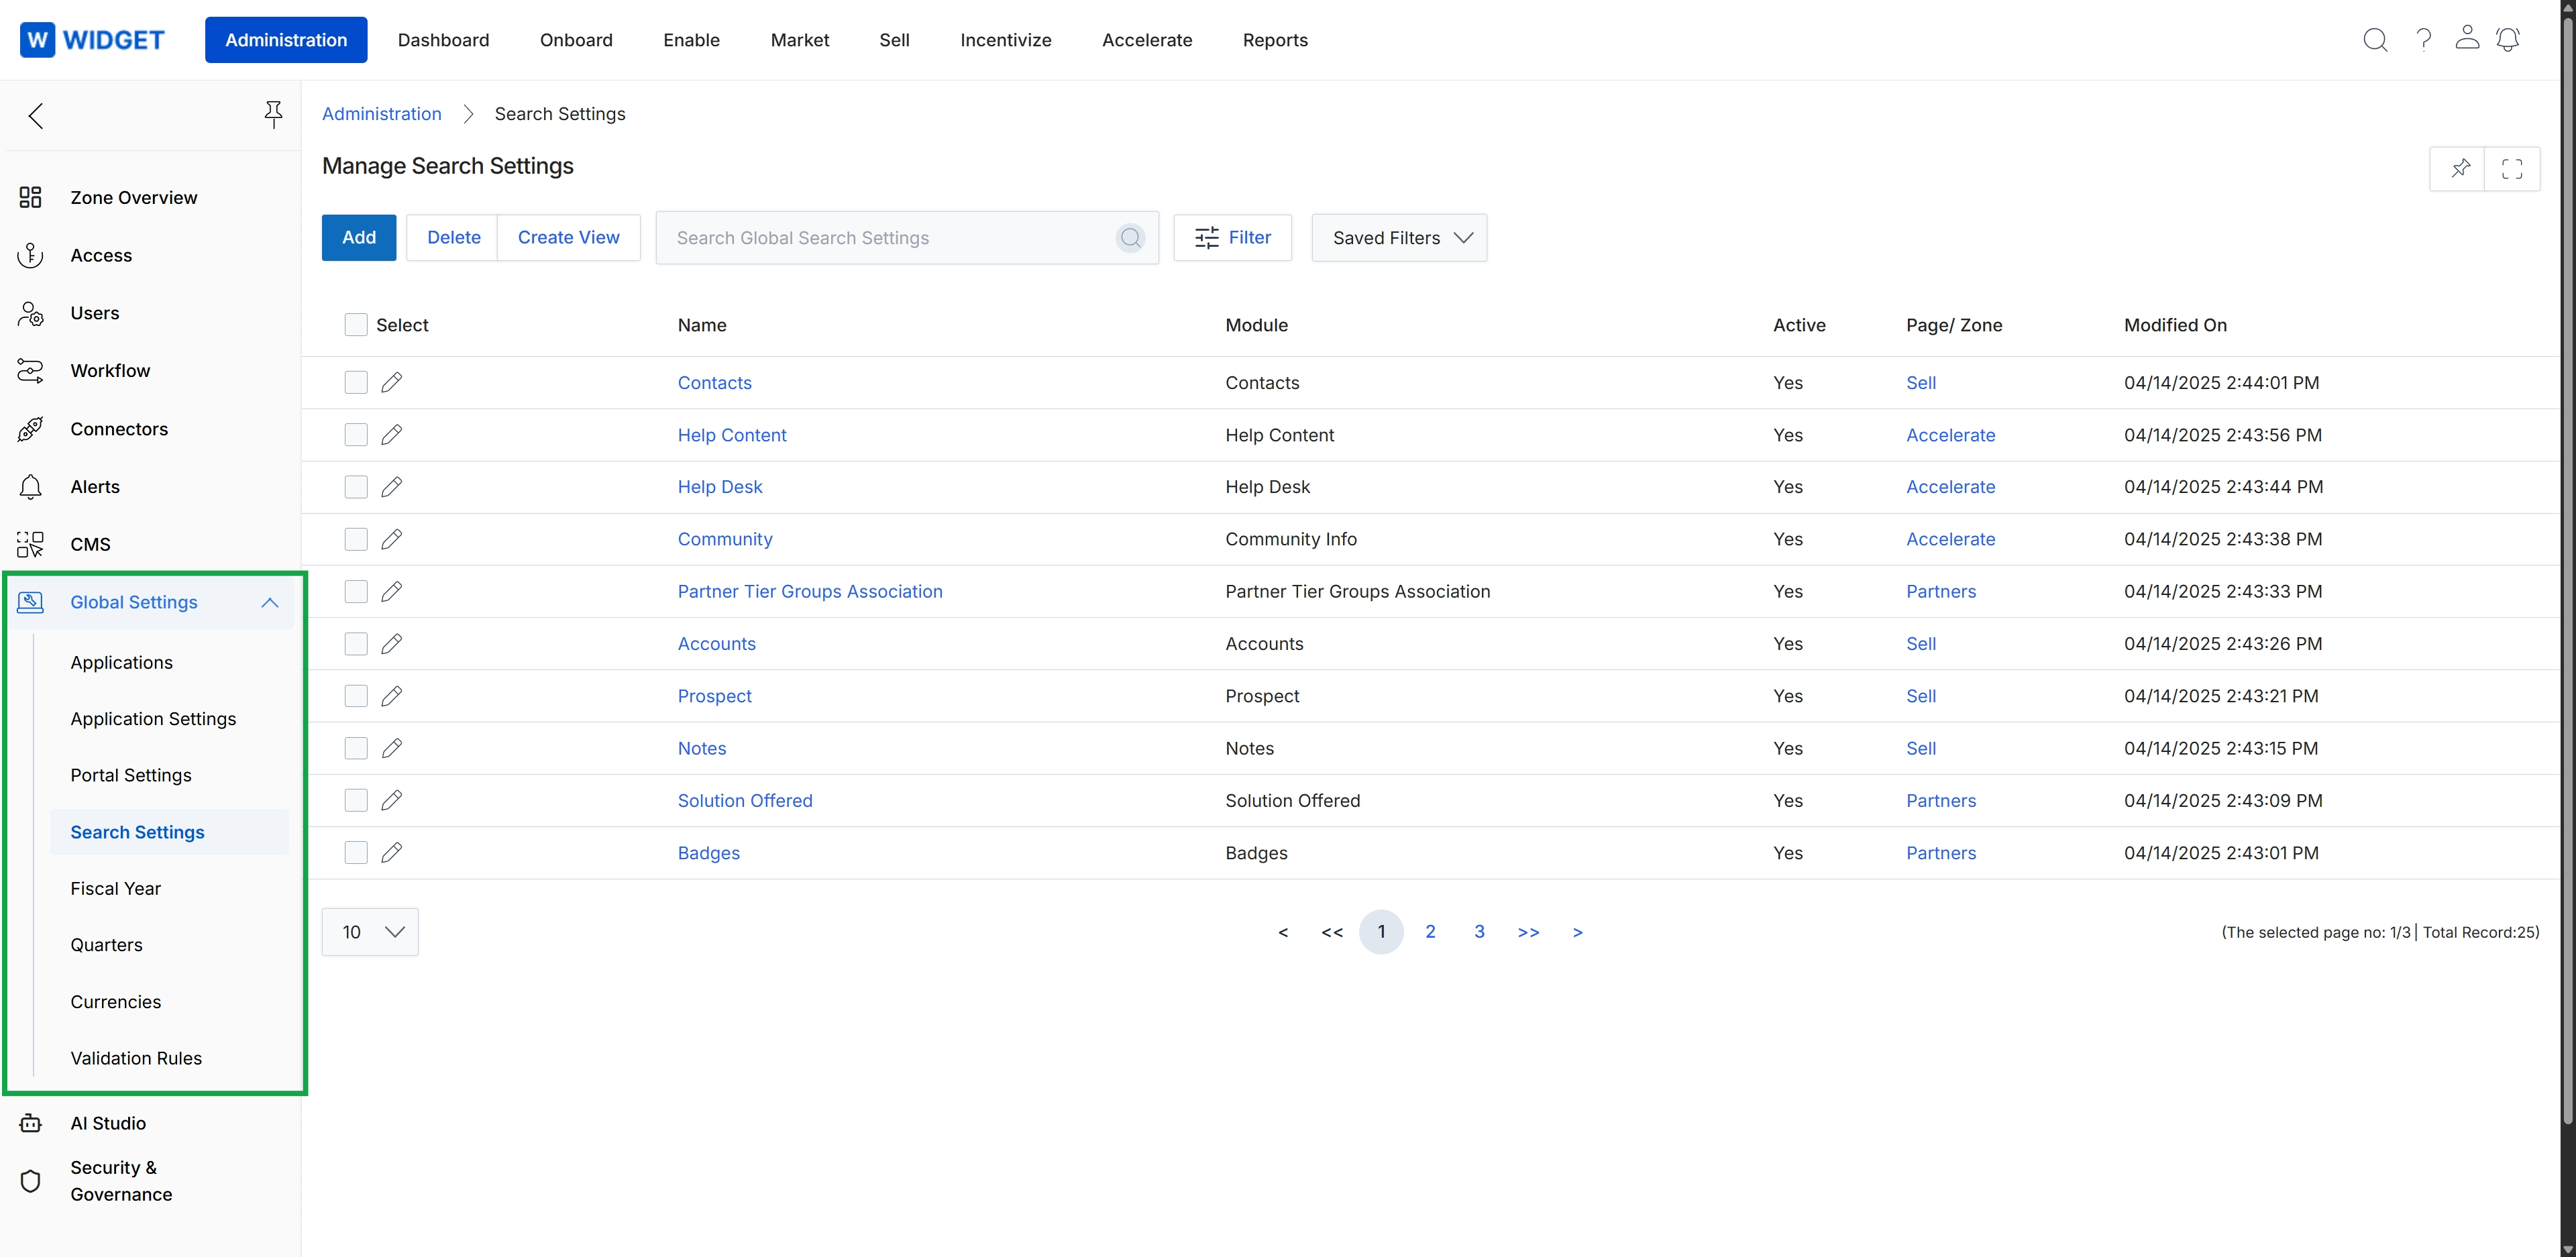Click the Delete button
The image size is (2576, 1257).
coord(453,237)
